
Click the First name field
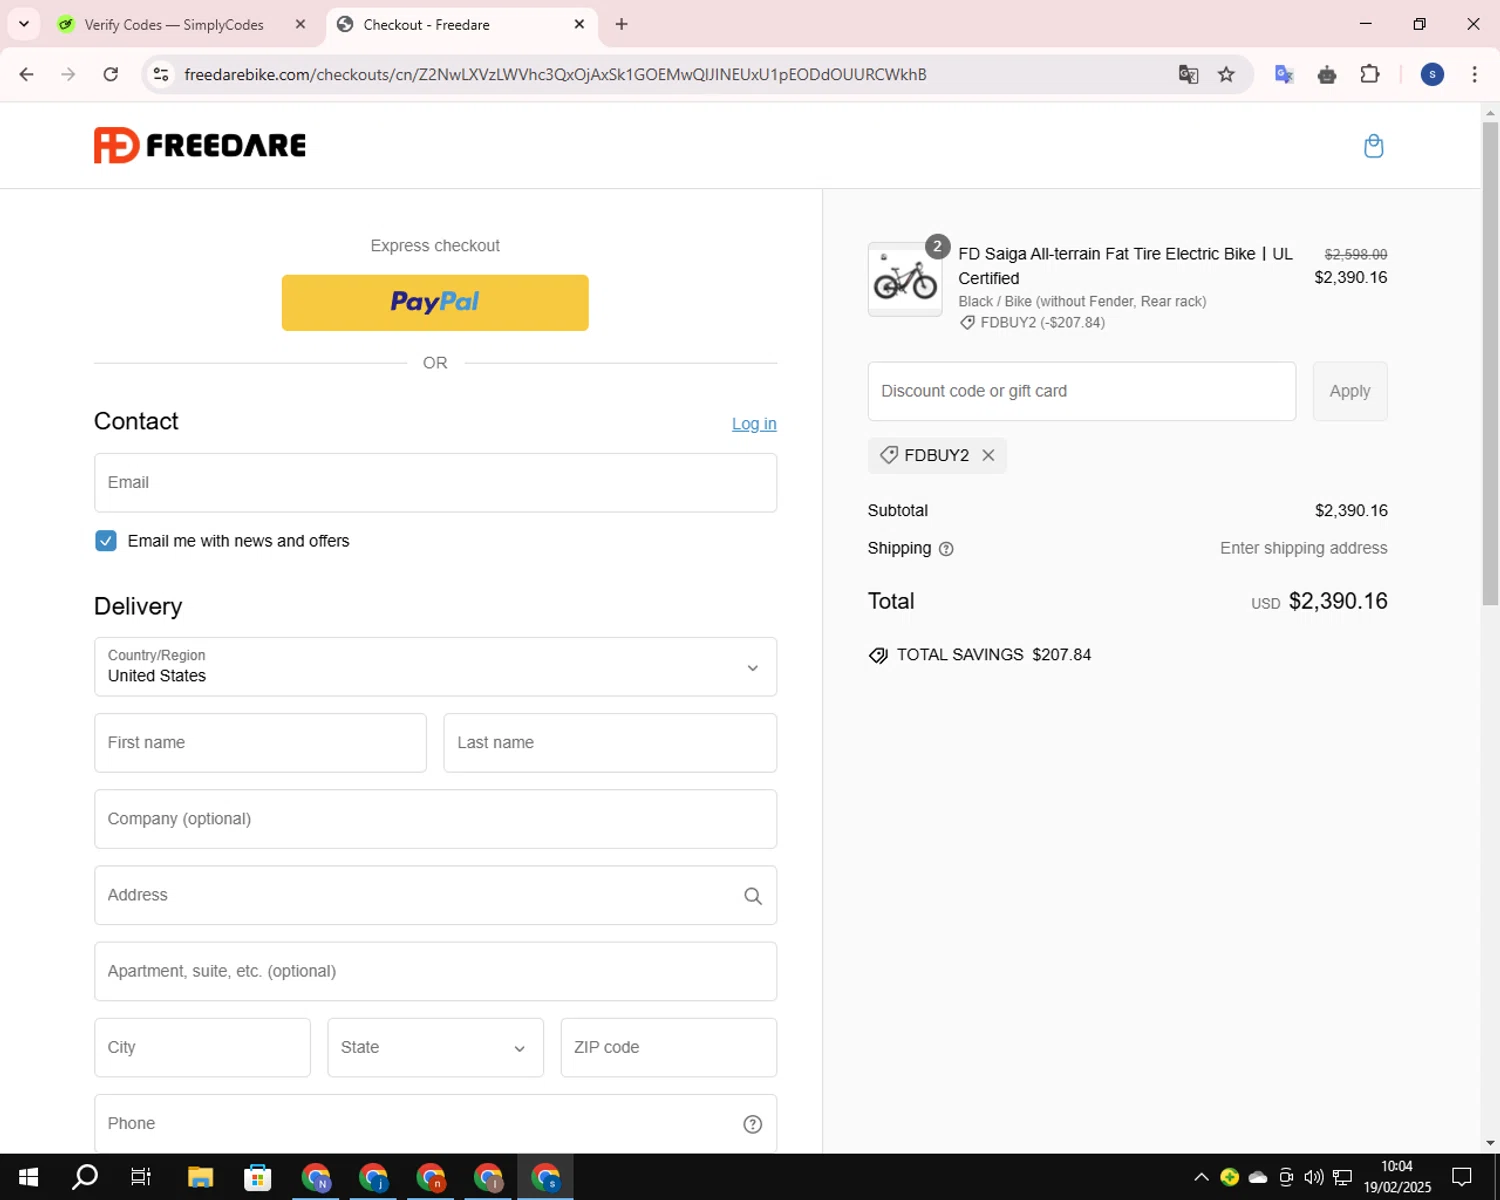(260, 743)
